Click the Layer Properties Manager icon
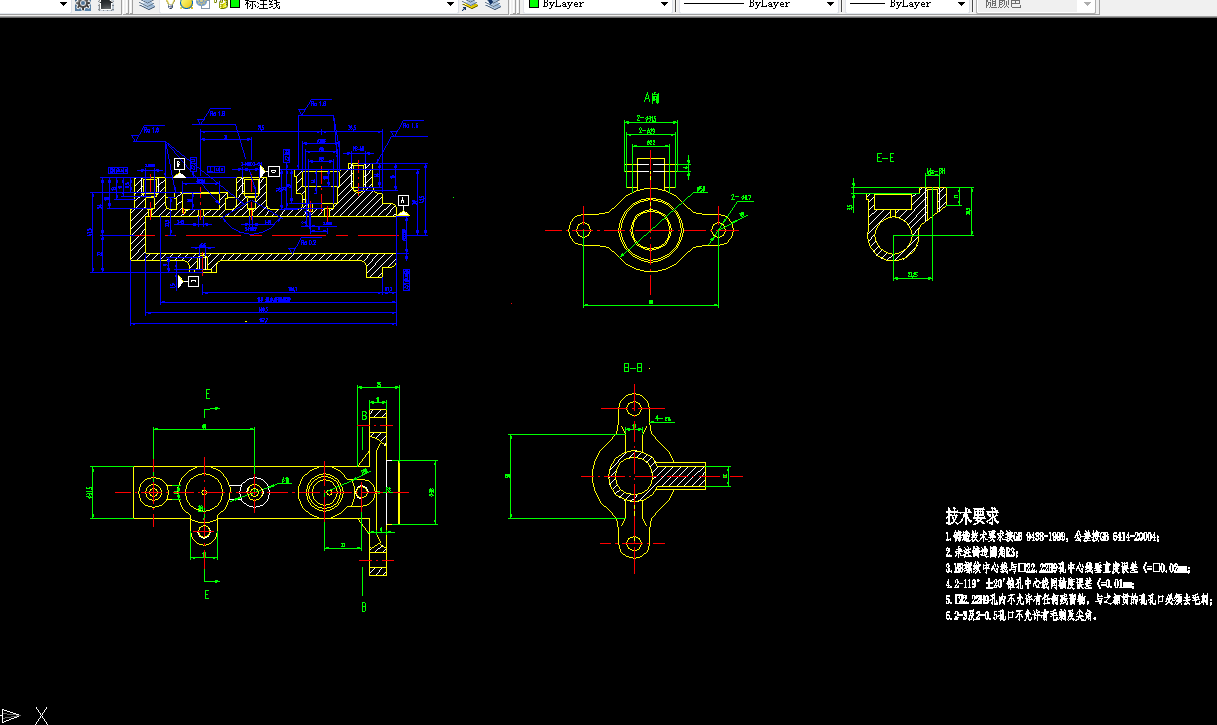This screenshot has height=725, width=1217. coord(147,5)
